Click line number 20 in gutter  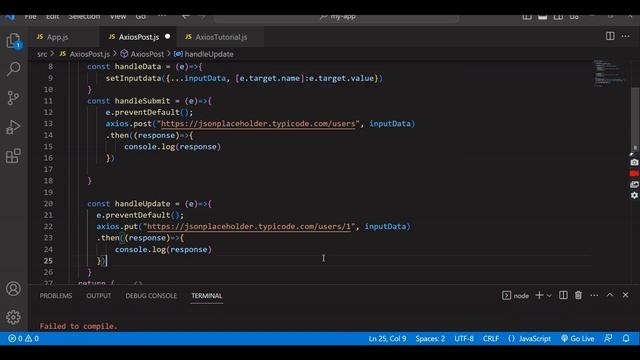pyautogui.click(x=48, y=204)
